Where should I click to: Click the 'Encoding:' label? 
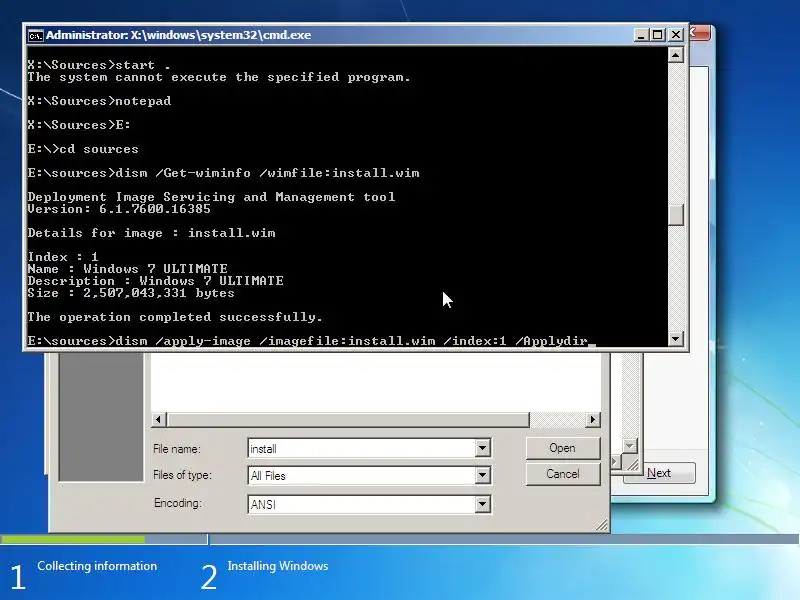click(178, 503)
